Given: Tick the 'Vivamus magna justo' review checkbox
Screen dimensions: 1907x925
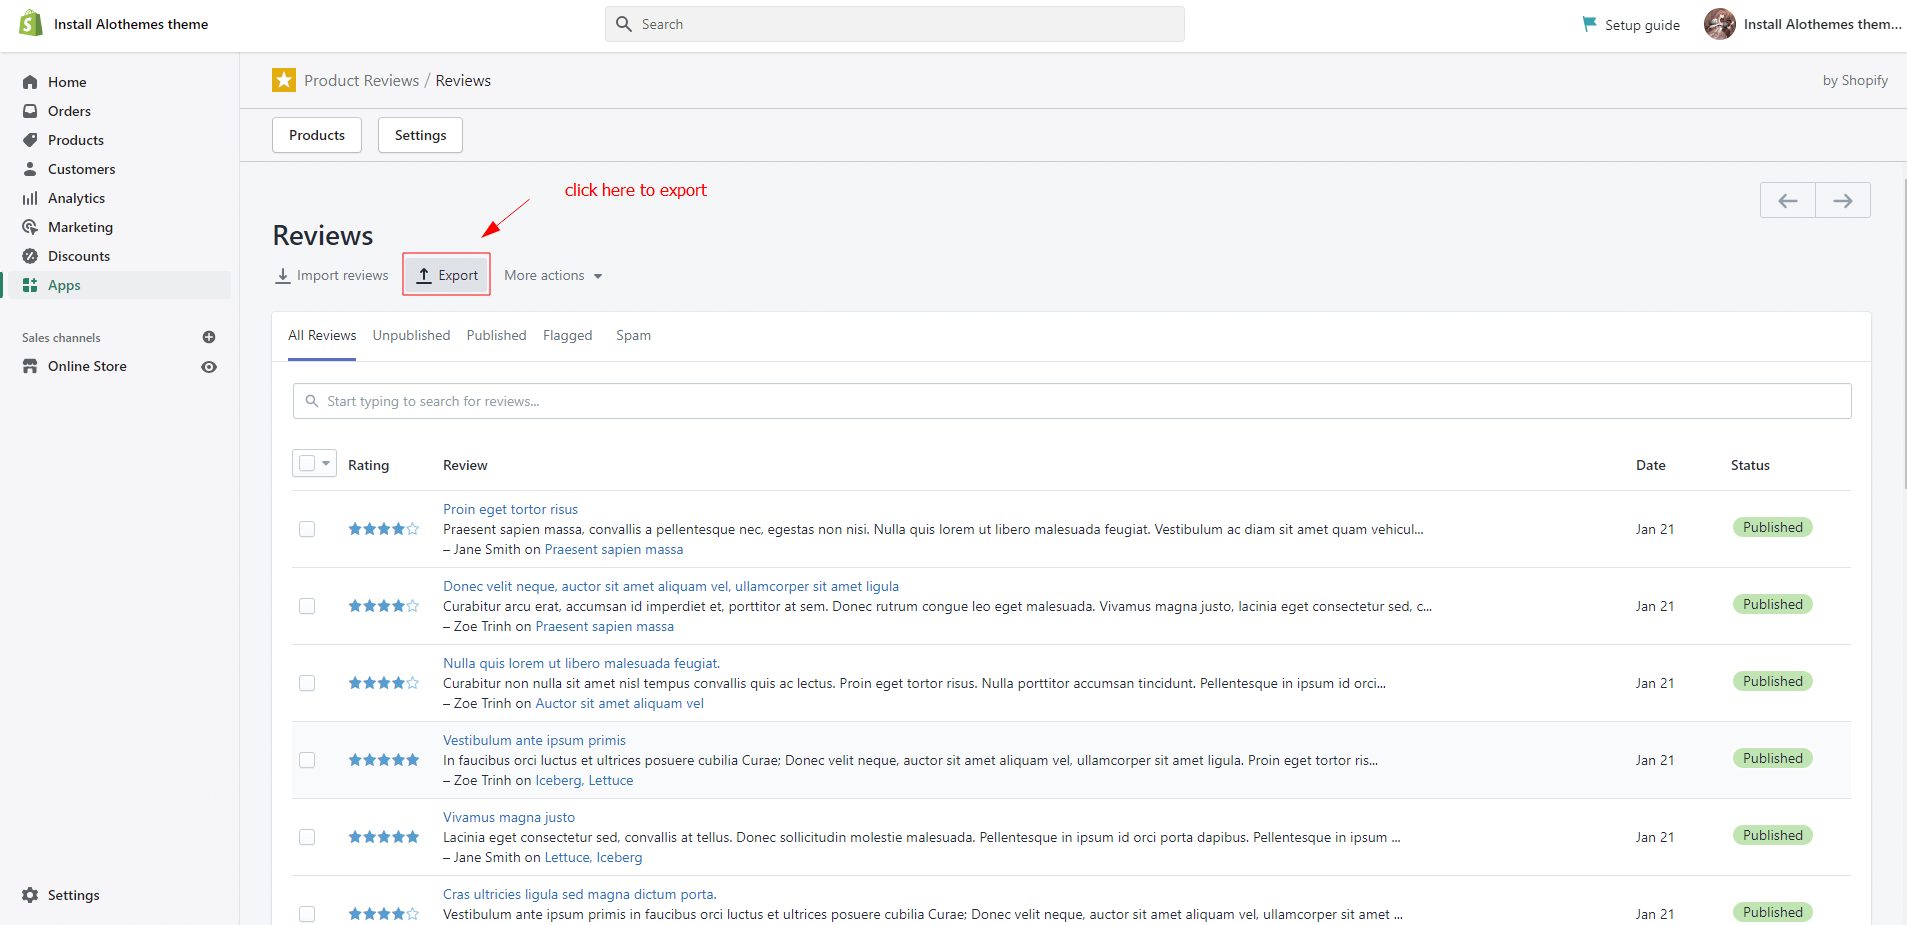Looking at the screenshot, I should pyautogui.click(x=307, y=837).
